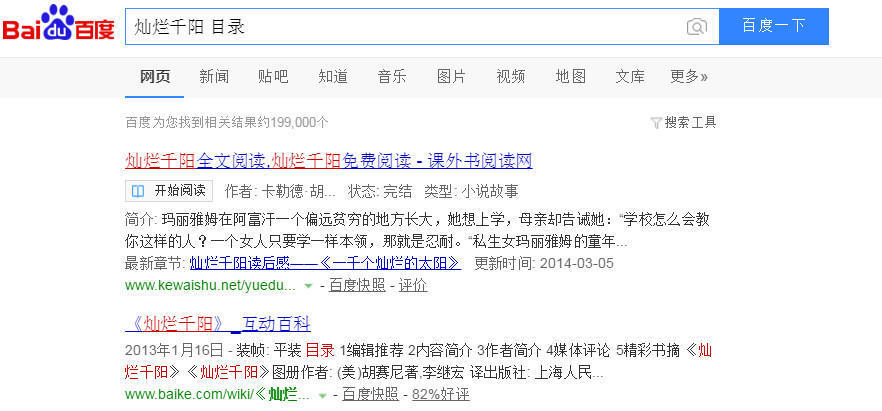The image size is (882, 411).
Task: Open the 视频 tab
Action: tap(511, 76)
